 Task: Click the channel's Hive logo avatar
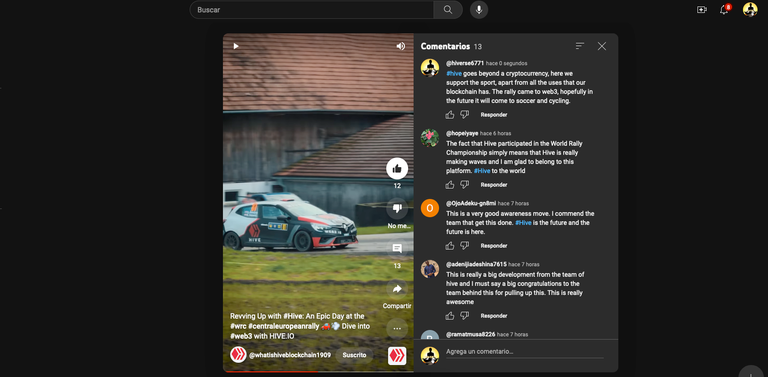239,355
